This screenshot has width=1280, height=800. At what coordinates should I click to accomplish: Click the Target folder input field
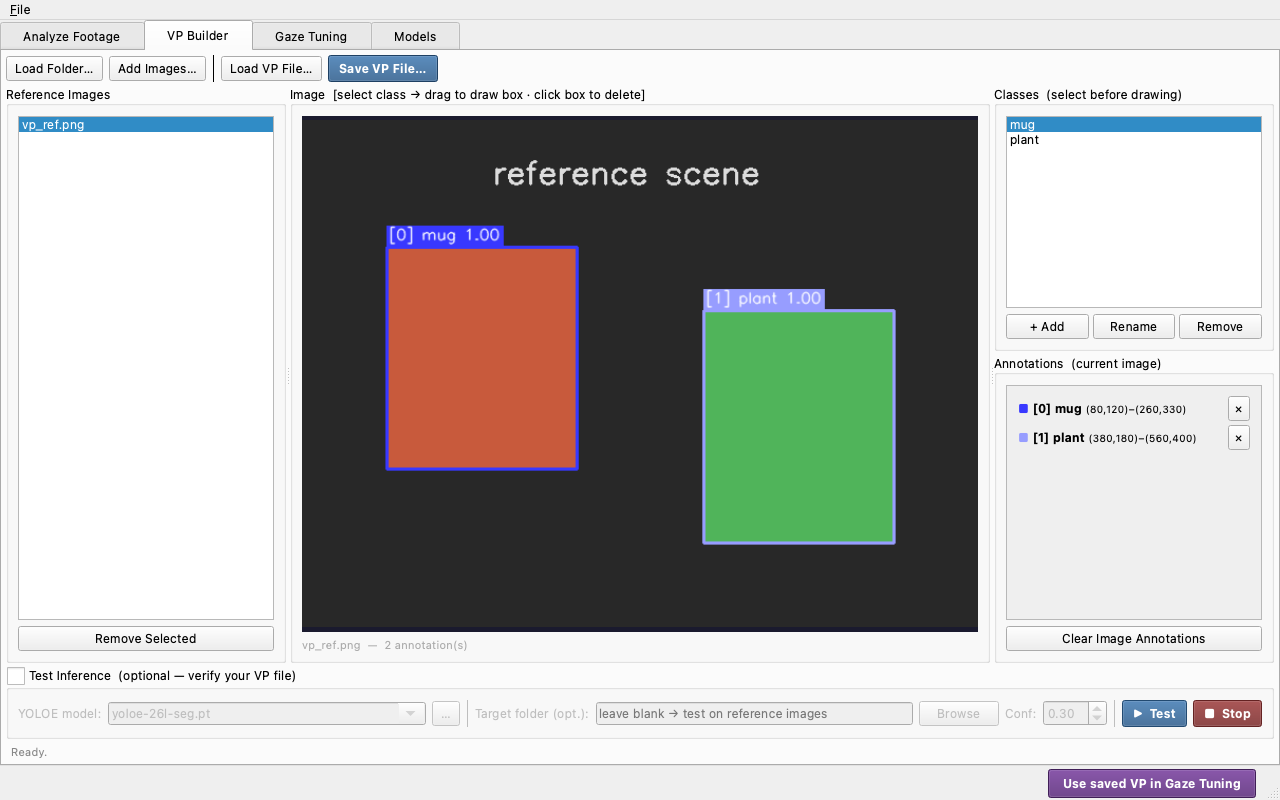[x=754, y=713]
